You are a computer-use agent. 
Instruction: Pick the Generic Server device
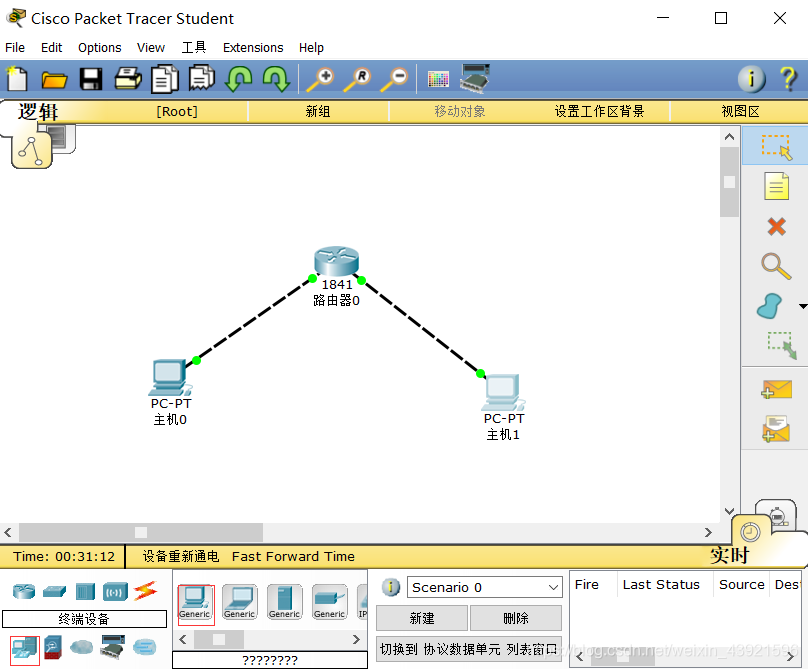284,601
